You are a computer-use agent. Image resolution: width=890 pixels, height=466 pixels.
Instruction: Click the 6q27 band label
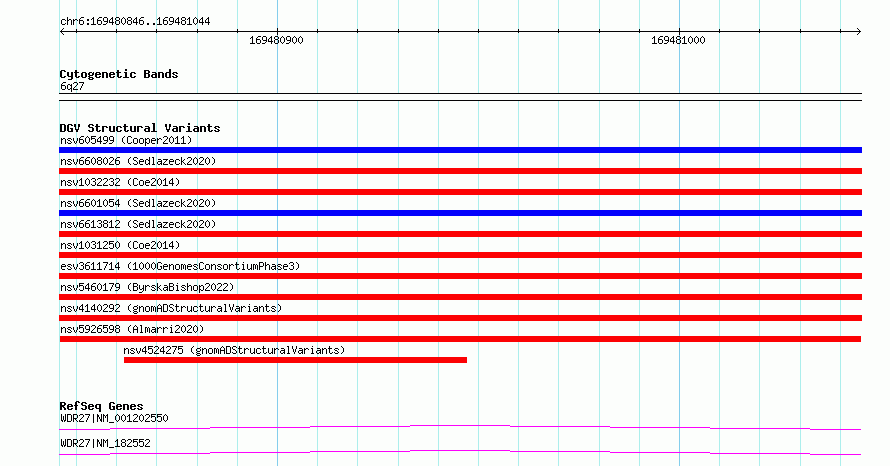[x=72, y=86]
